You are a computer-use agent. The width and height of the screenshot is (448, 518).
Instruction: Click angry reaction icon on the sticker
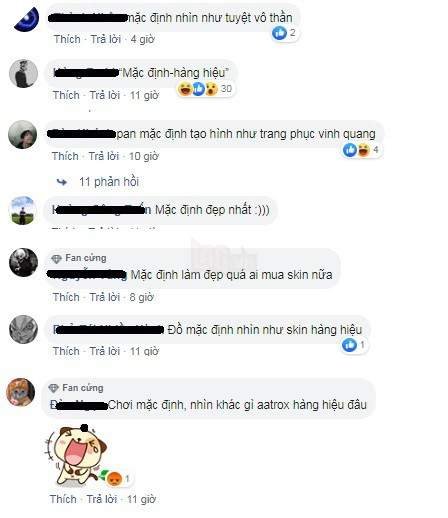114,479
